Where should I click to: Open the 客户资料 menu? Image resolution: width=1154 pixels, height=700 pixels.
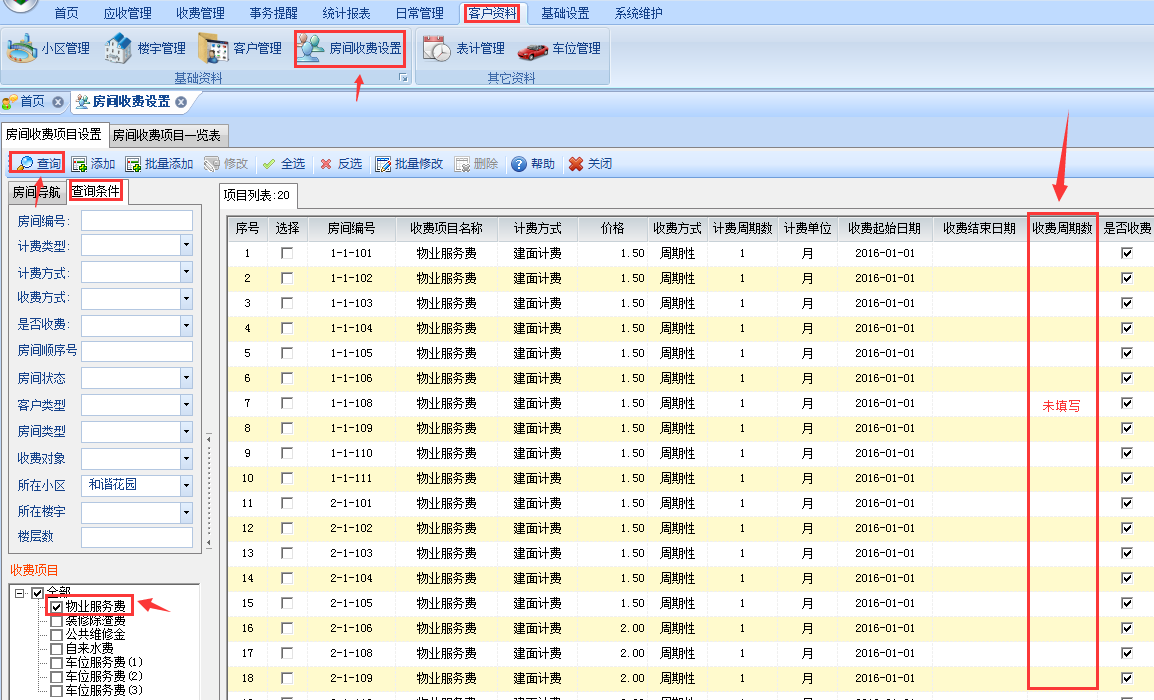(x=492, y=13)
